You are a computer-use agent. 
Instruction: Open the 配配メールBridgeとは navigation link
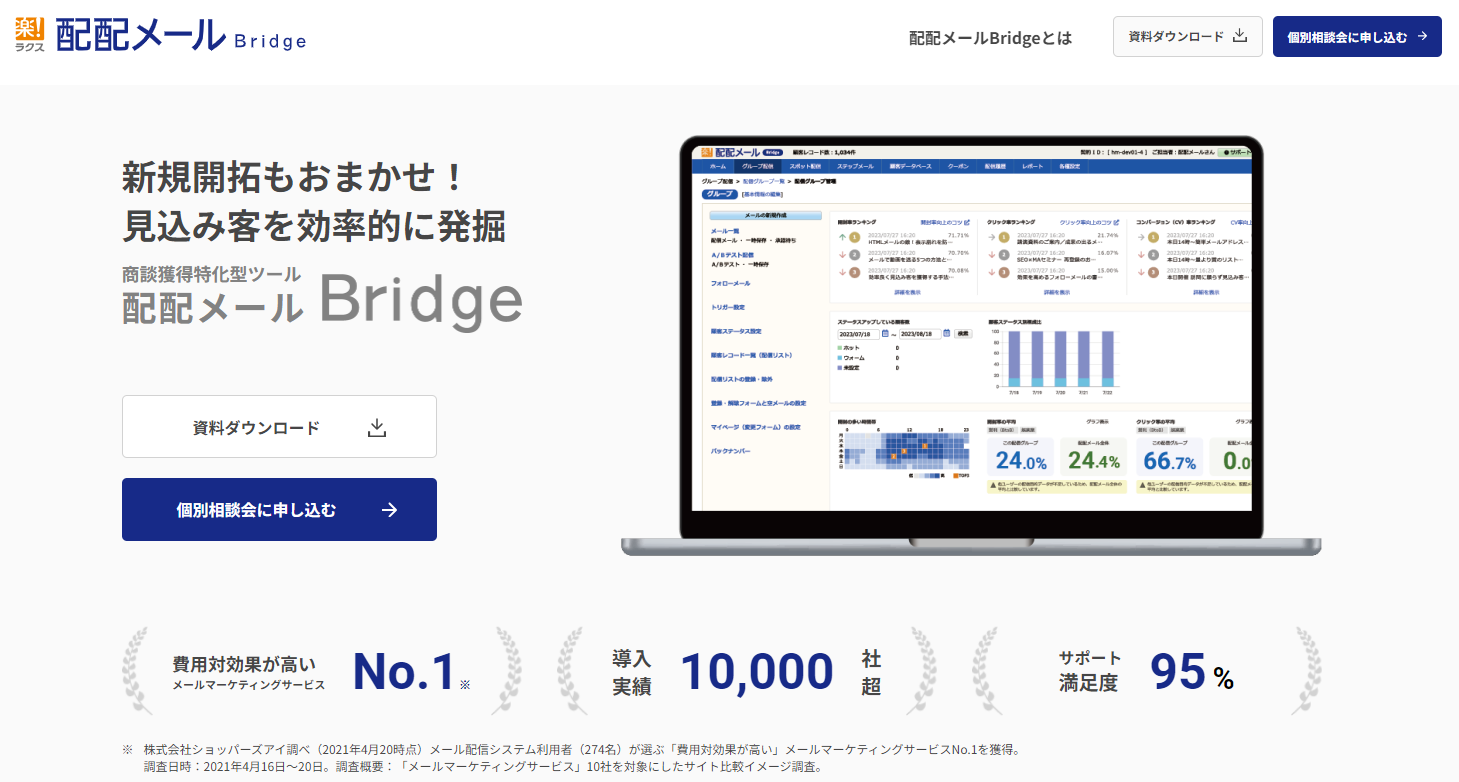coord(990,37)
